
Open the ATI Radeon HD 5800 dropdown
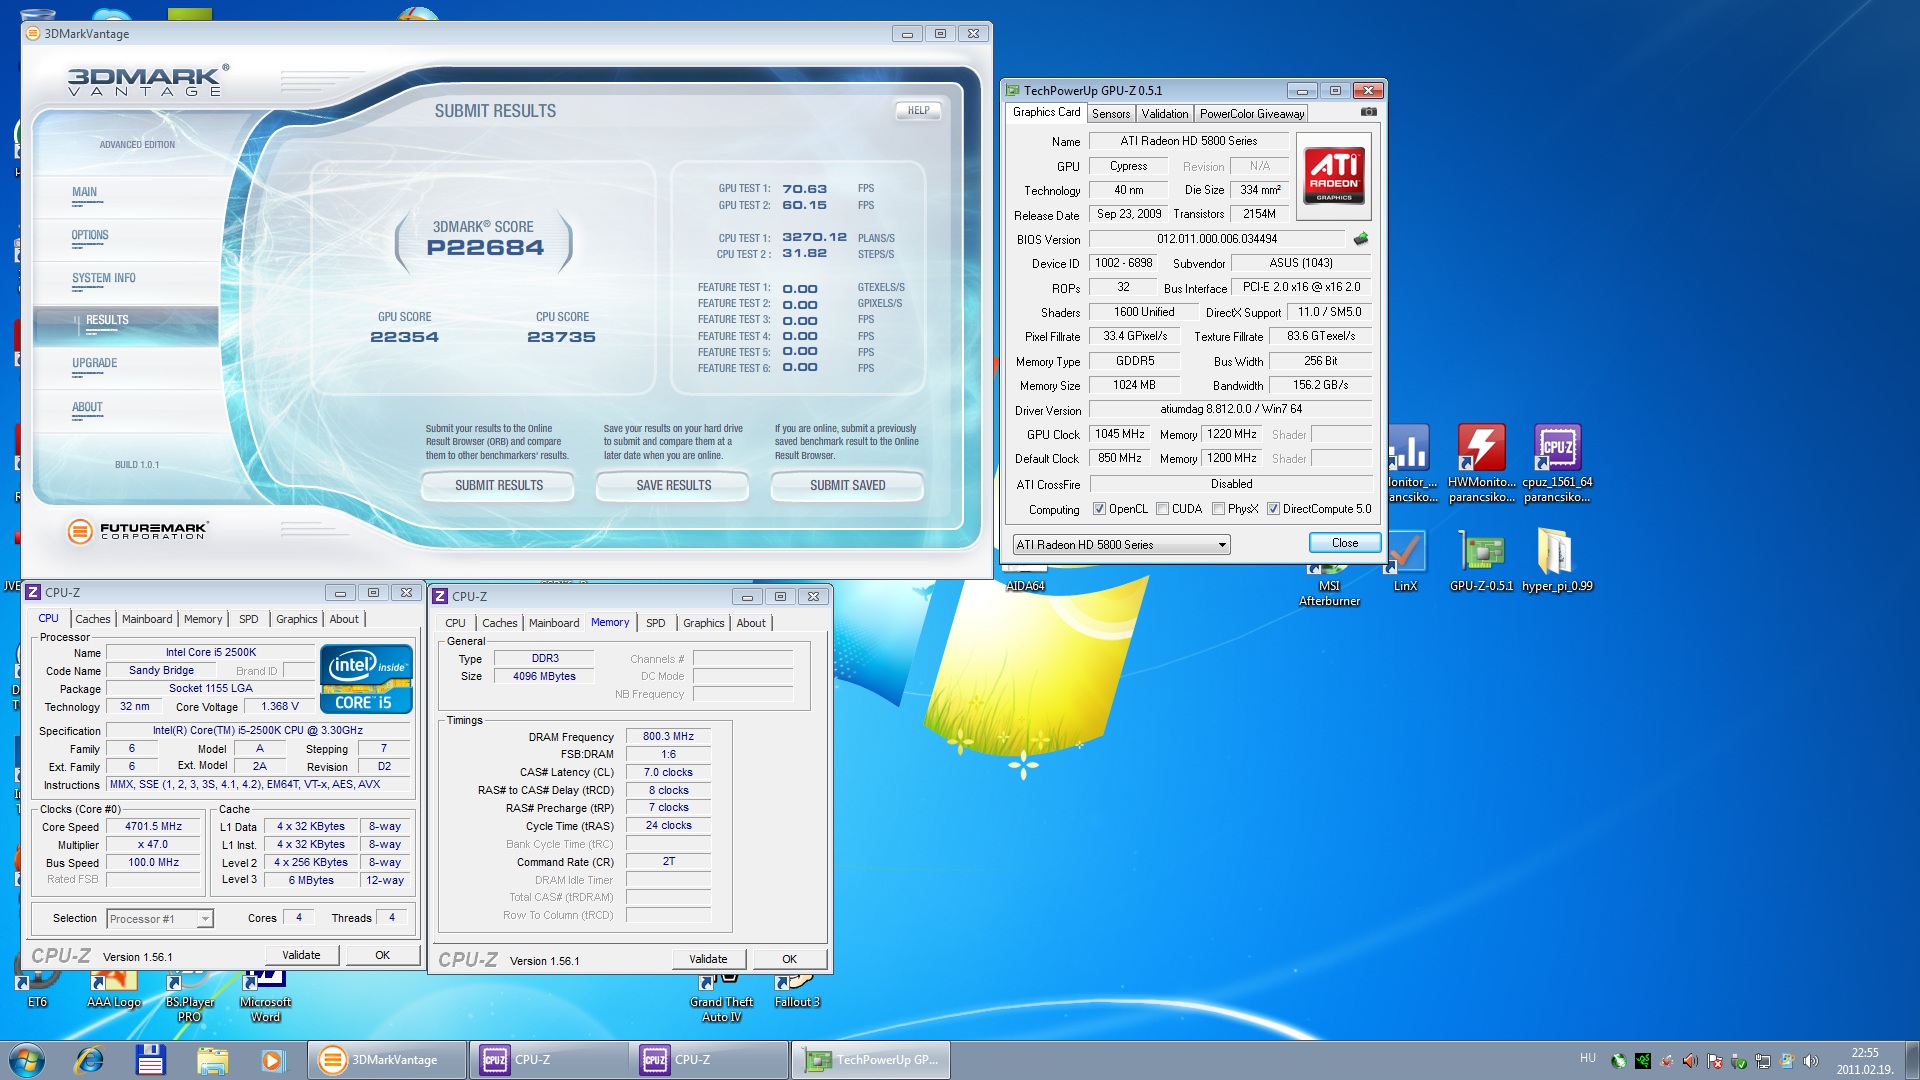point(1121,545)
